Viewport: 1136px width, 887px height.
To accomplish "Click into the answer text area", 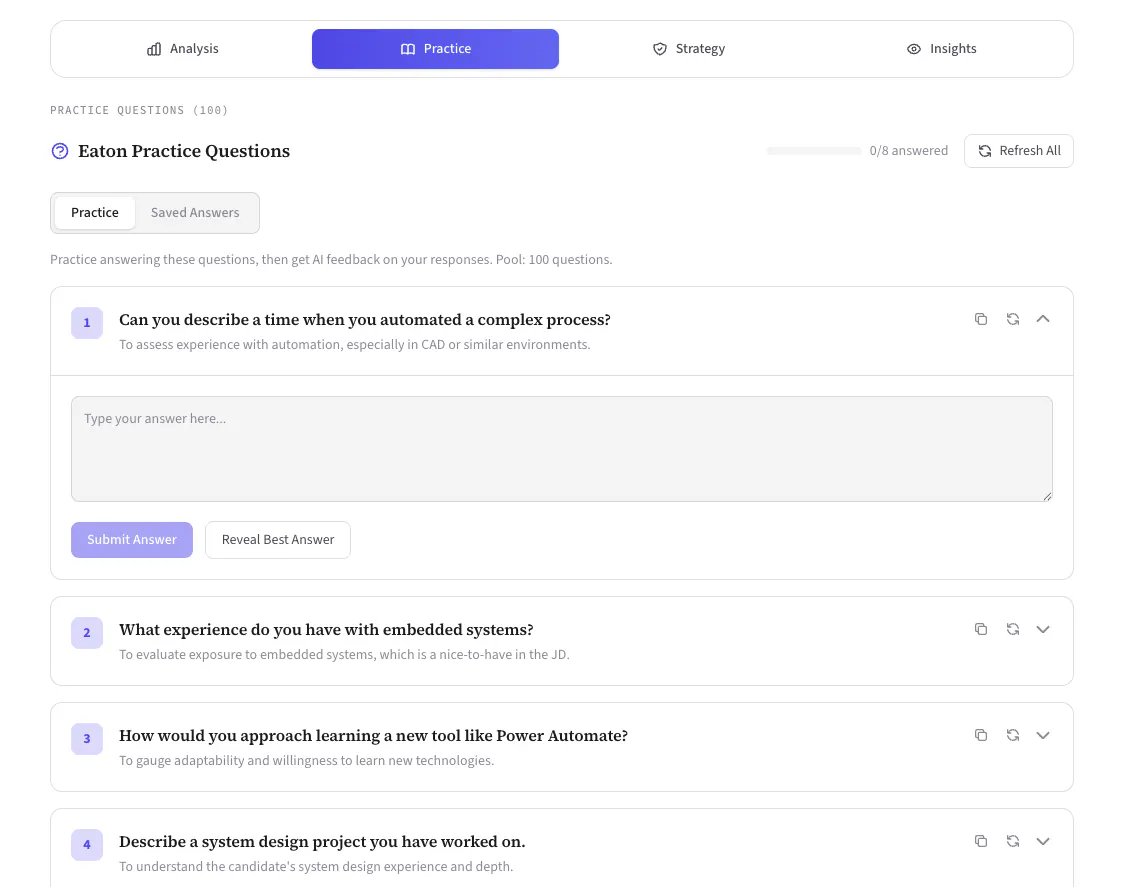I will [x=561, y=449].
